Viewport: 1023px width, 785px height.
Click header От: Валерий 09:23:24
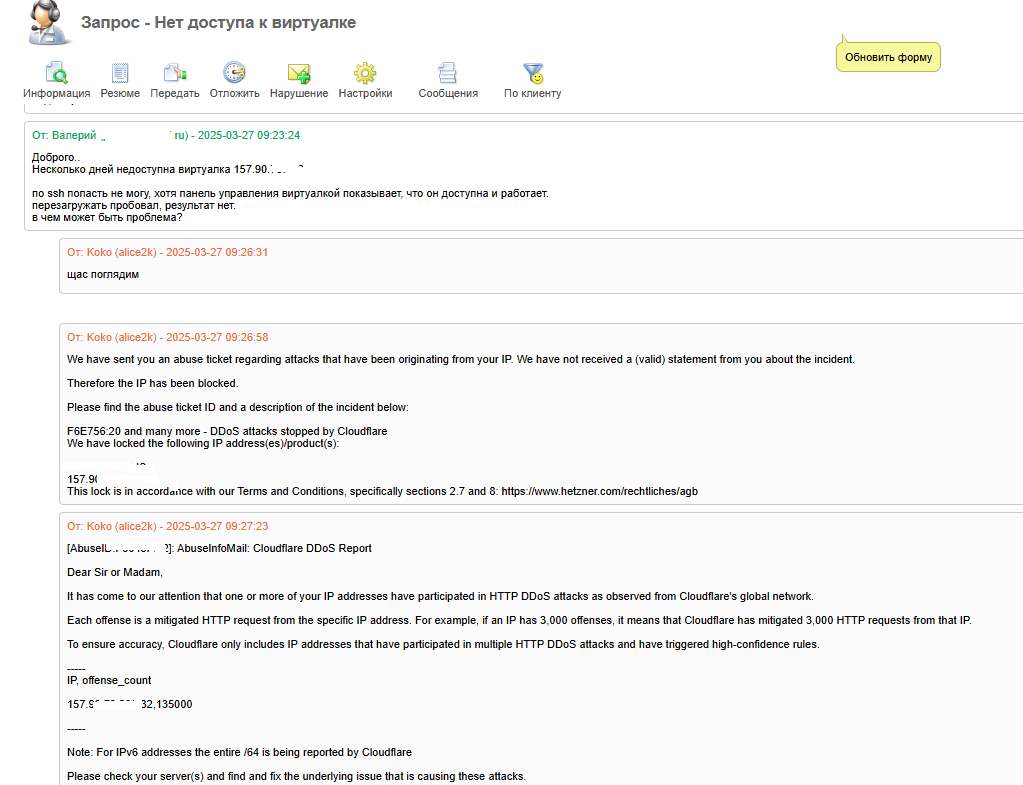click(x=166, y=135)
